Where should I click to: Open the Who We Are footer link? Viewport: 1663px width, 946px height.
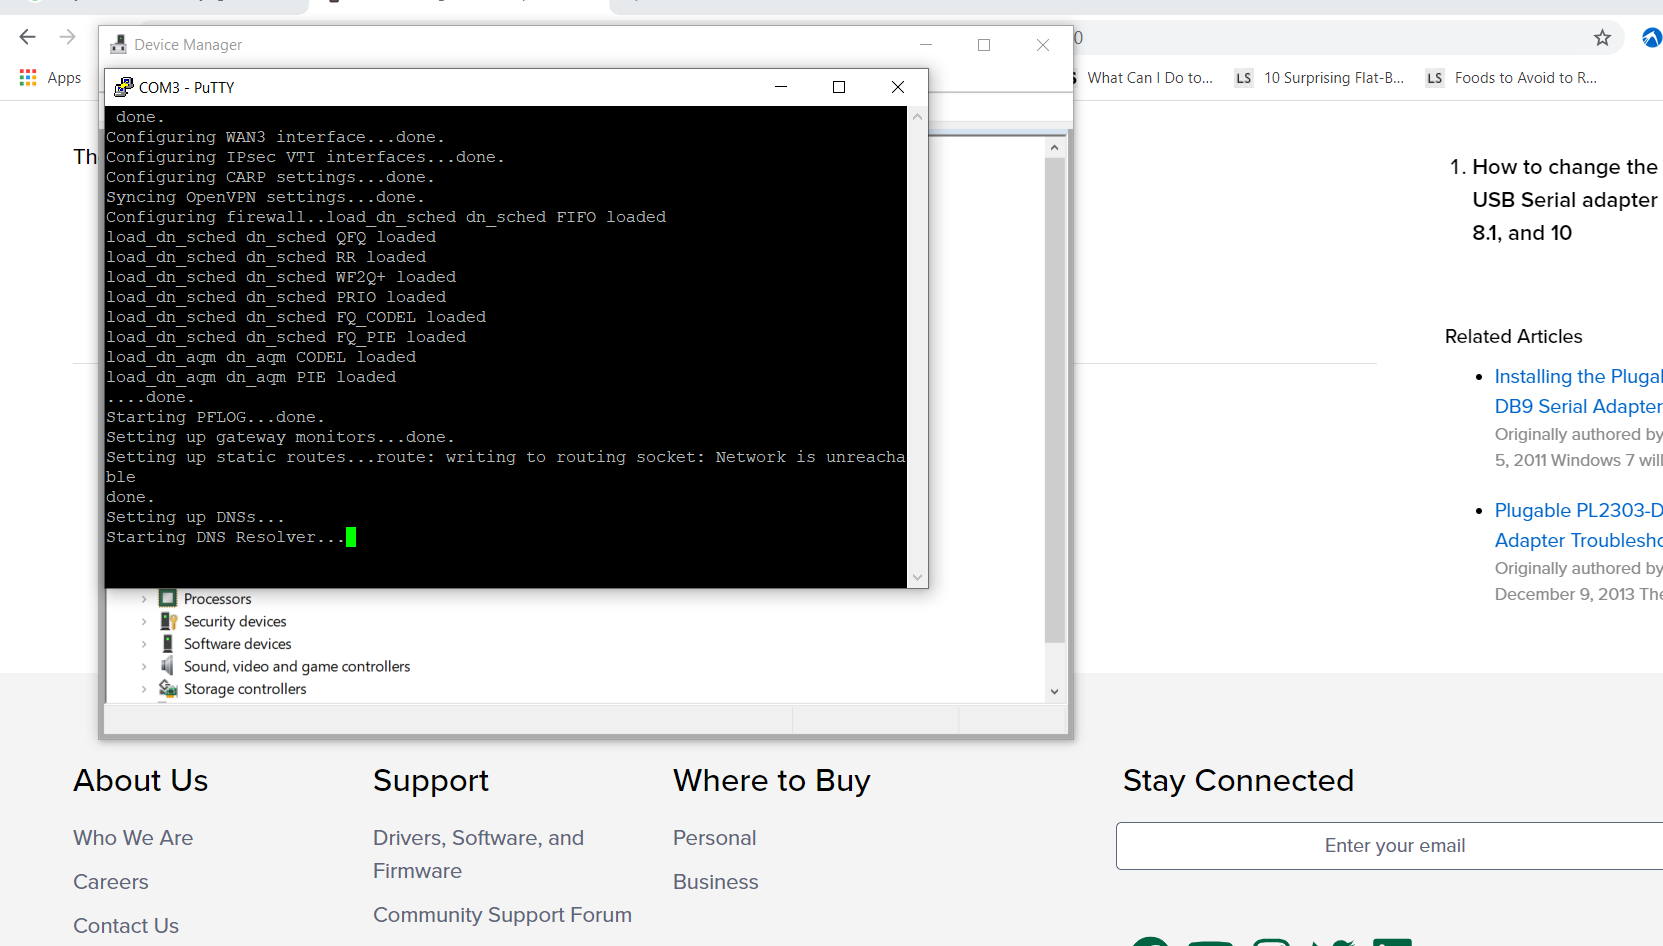133,838
